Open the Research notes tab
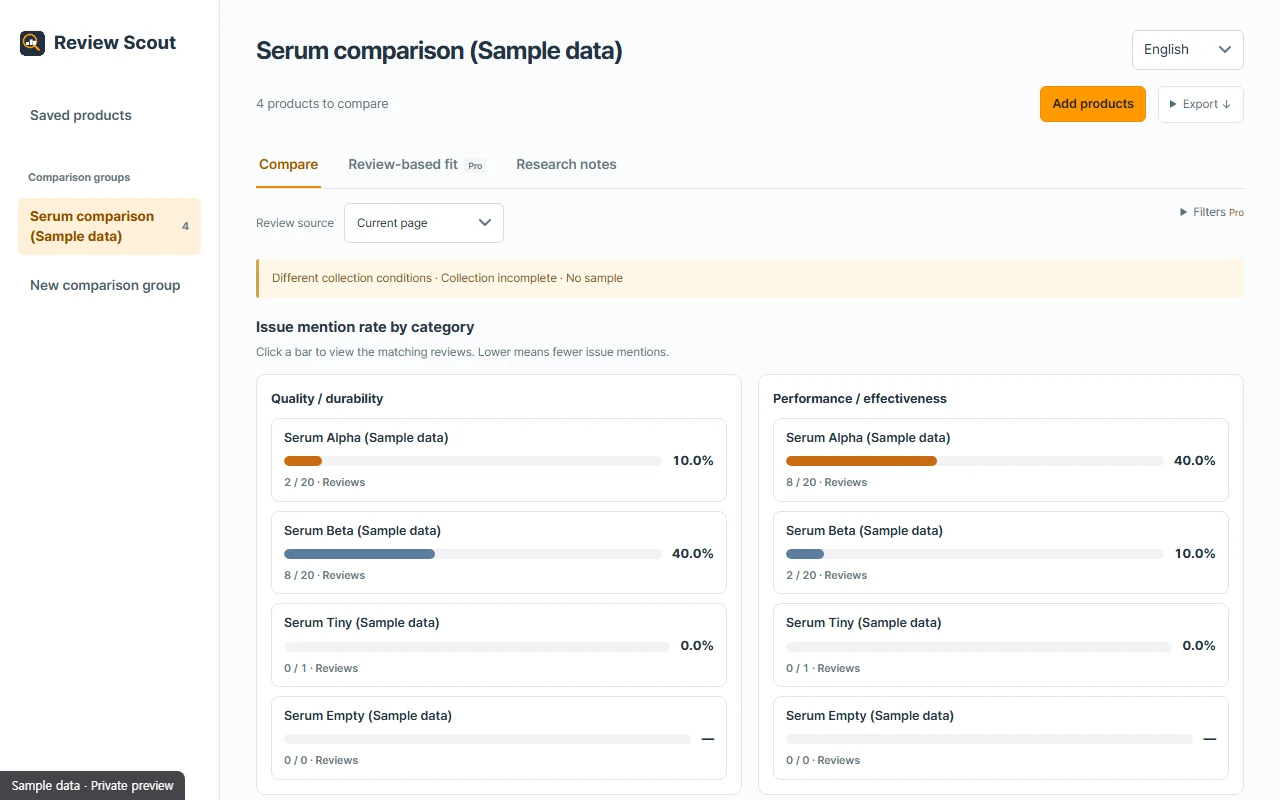The image size is (1280, 800). point(566,165)
